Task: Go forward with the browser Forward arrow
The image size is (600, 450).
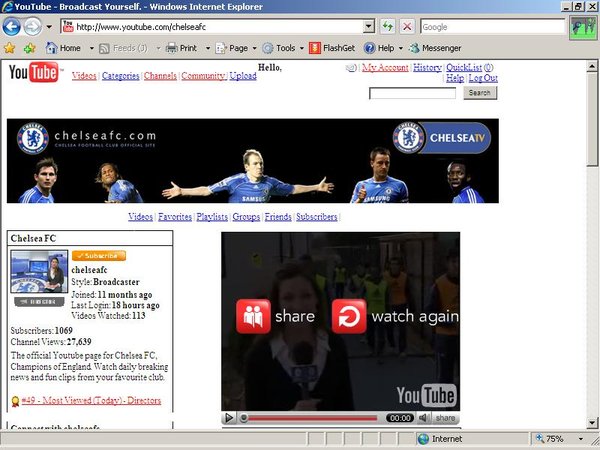Action: (33, 27)
